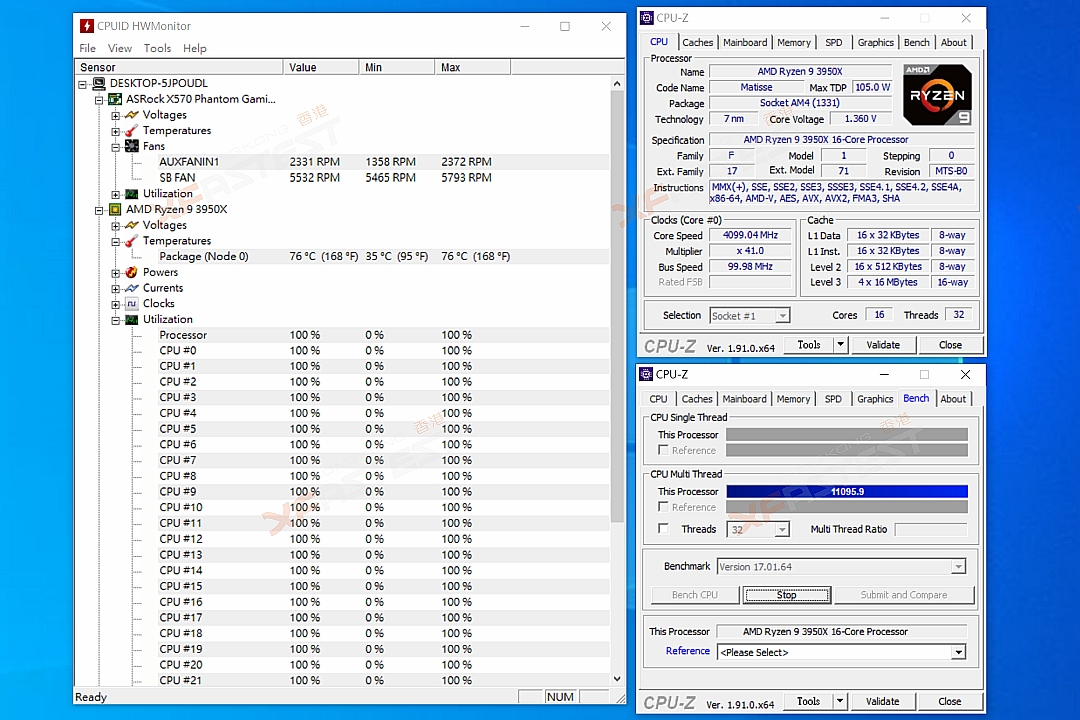Tick the Single Thread Reference checkbox

(x=663, y=450)
